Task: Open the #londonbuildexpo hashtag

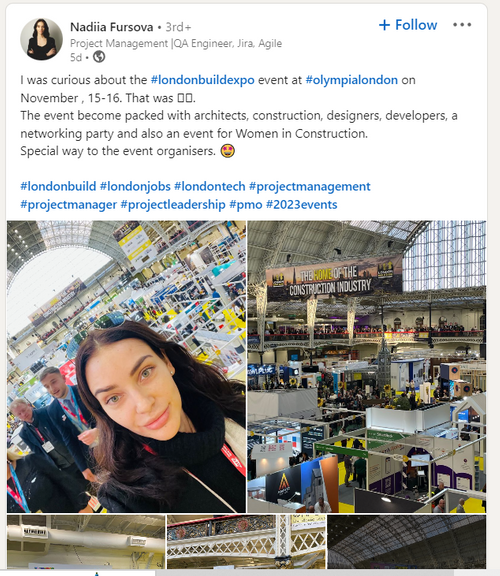Action: pyautogui.click(x=202, y=80)
